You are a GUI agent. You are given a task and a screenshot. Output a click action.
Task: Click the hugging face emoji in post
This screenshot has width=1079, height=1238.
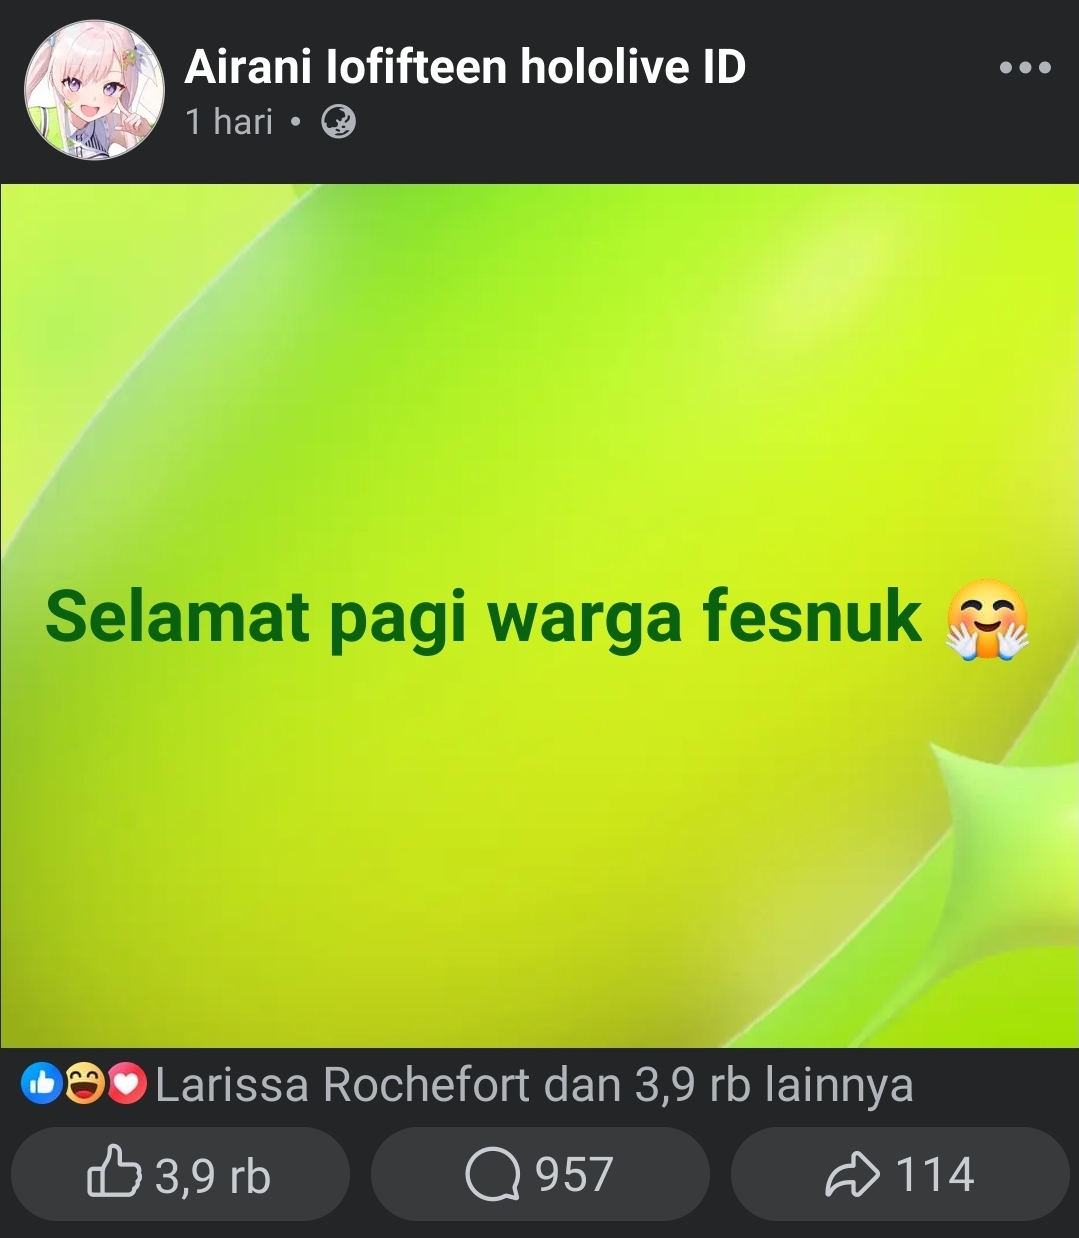point(987,619)
